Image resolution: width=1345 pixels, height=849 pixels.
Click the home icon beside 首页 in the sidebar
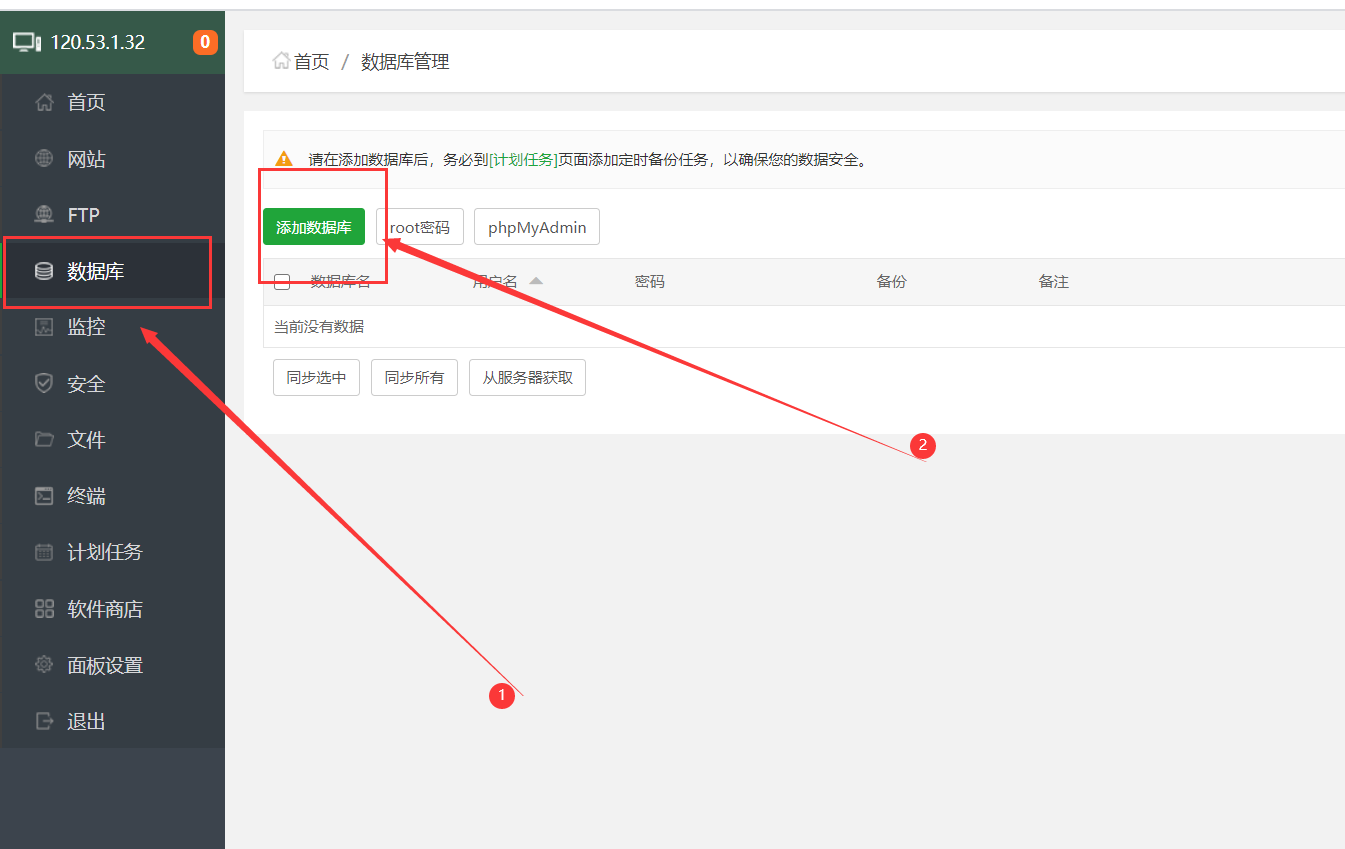point(44,102)
